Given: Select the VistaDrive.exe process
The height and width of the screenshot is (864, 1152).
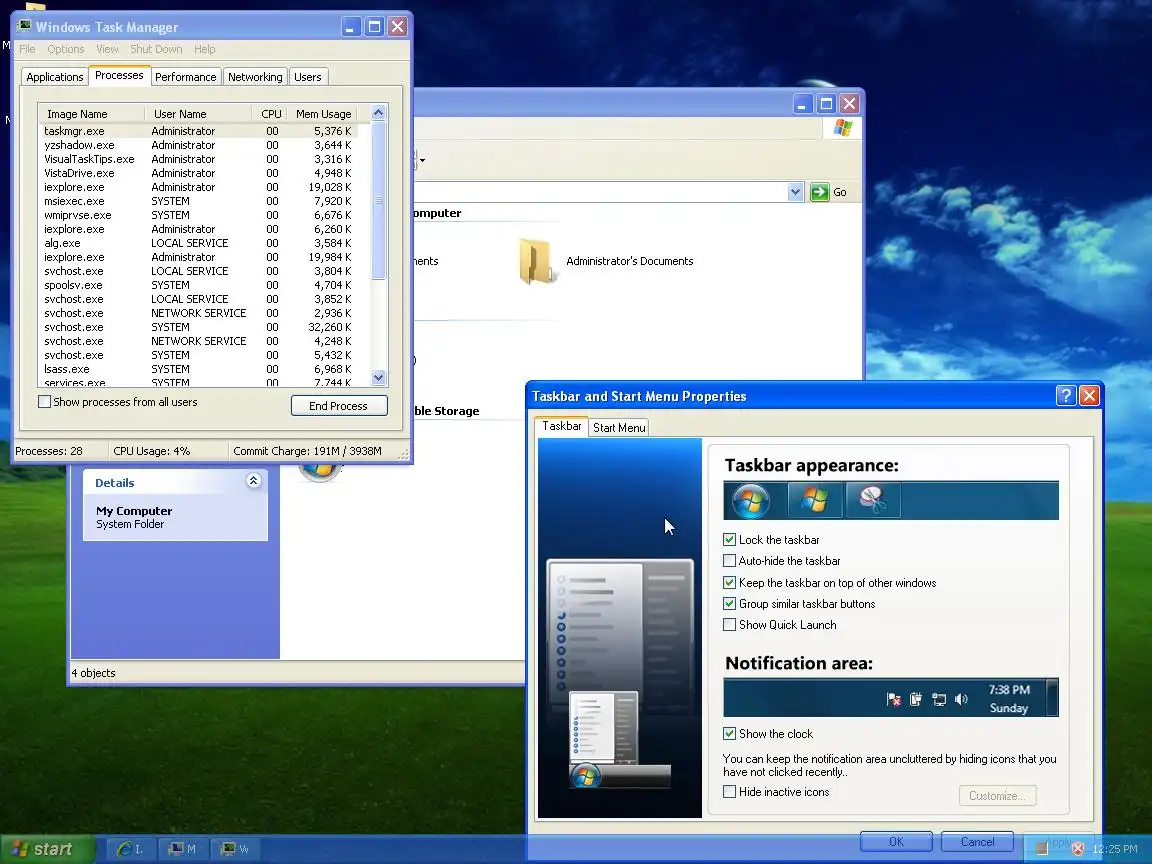Looking at the screenshot, I should click(x=198, y=173).
